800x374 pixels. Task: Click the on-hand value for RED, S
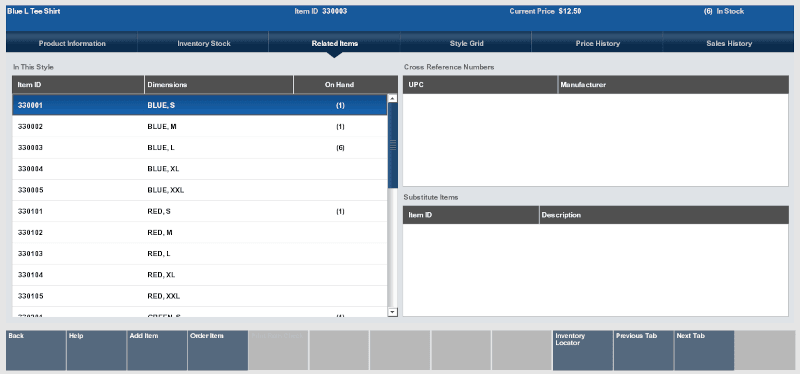[340, 211]
